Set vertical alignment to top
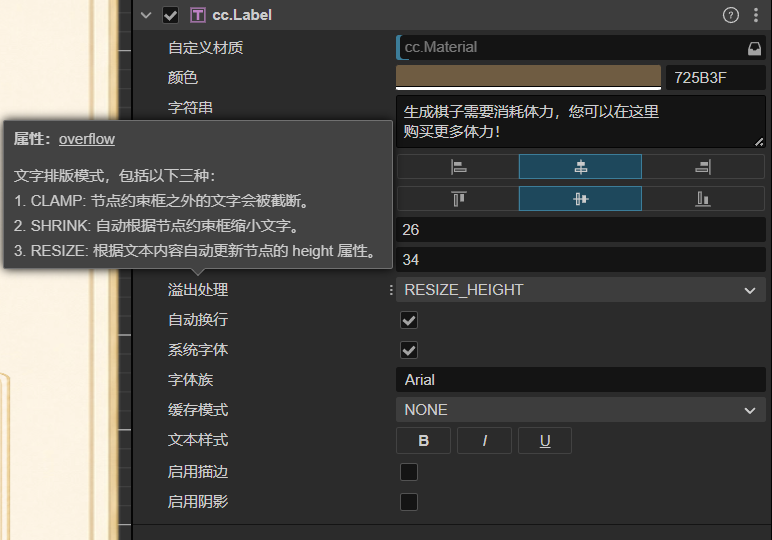This screenshot has width=772, height=540. point(458,199)
